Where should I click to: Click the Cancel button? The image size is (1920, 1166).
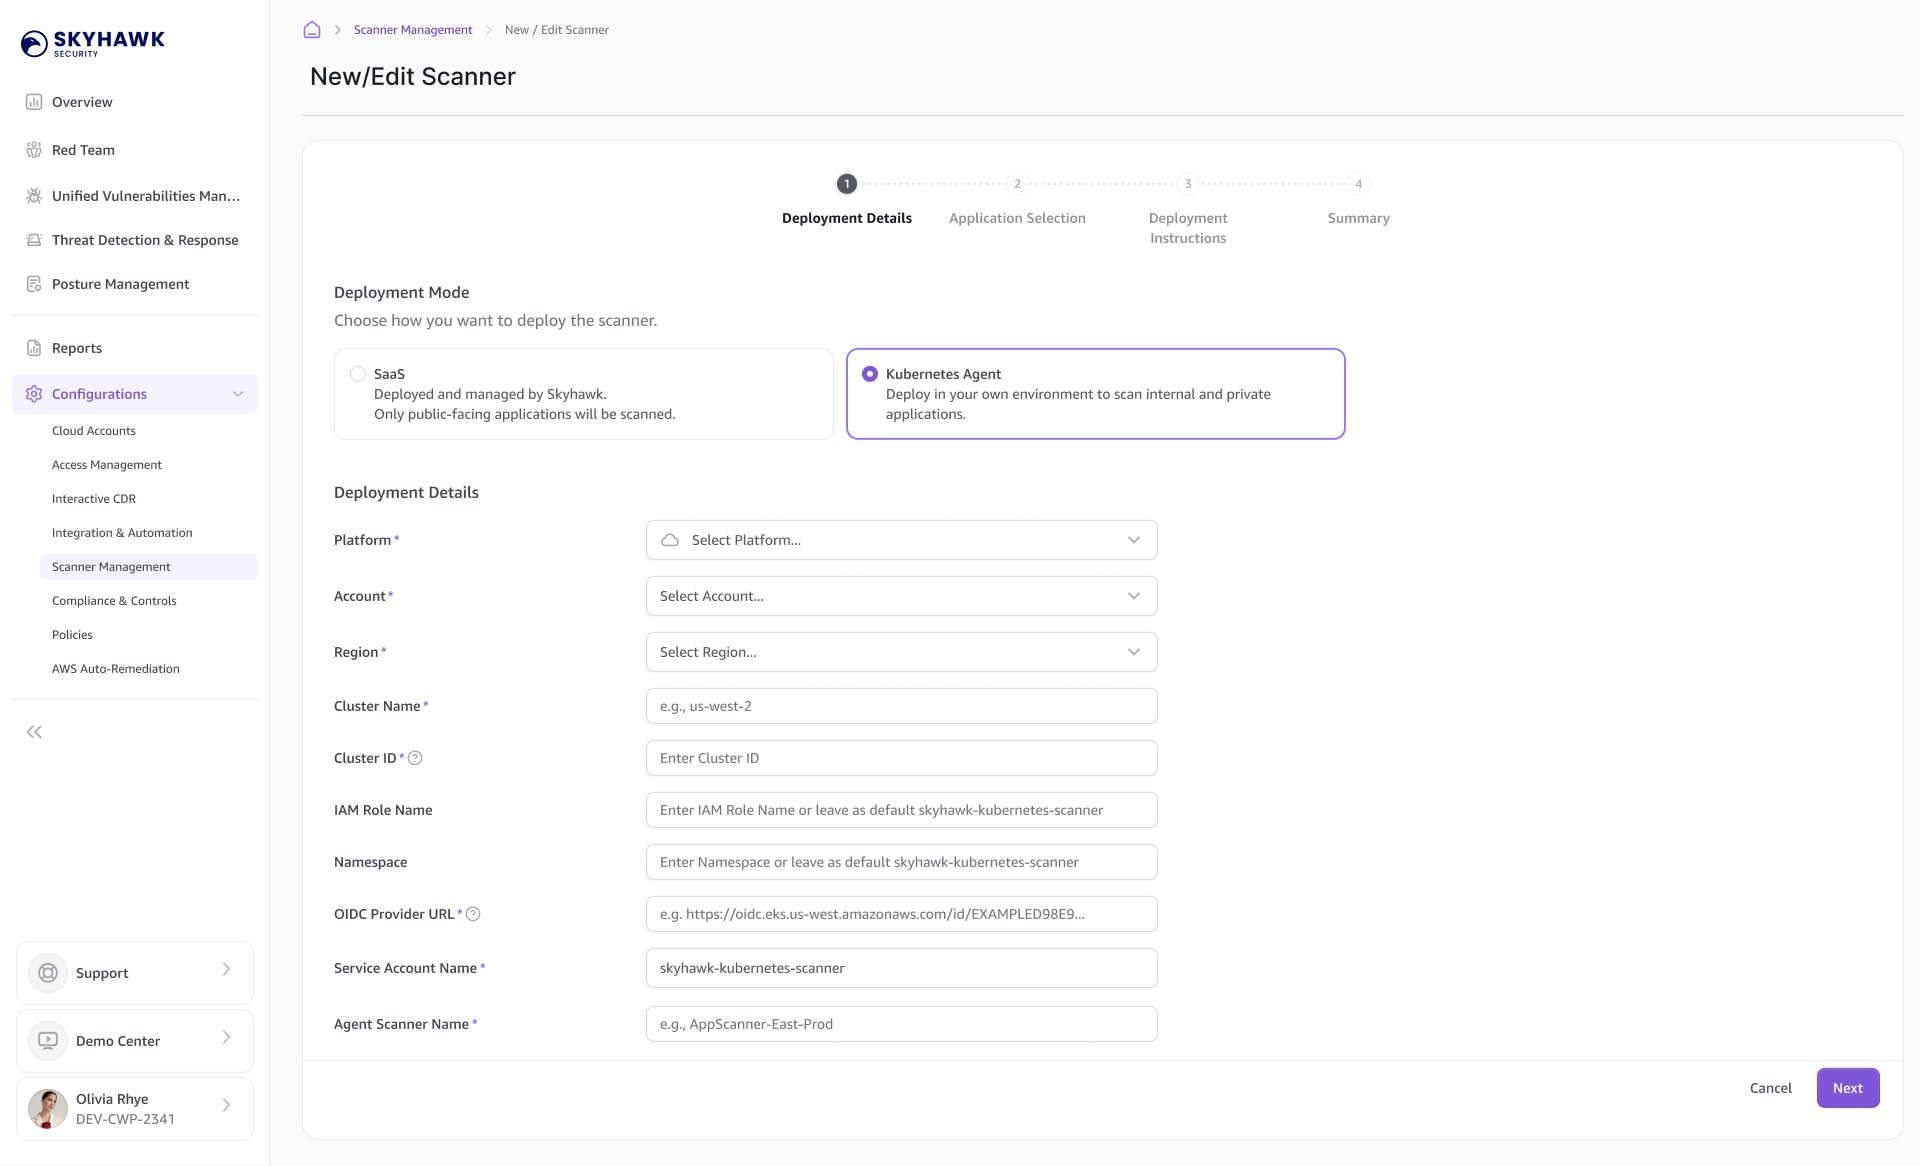pos(1770,1088)
